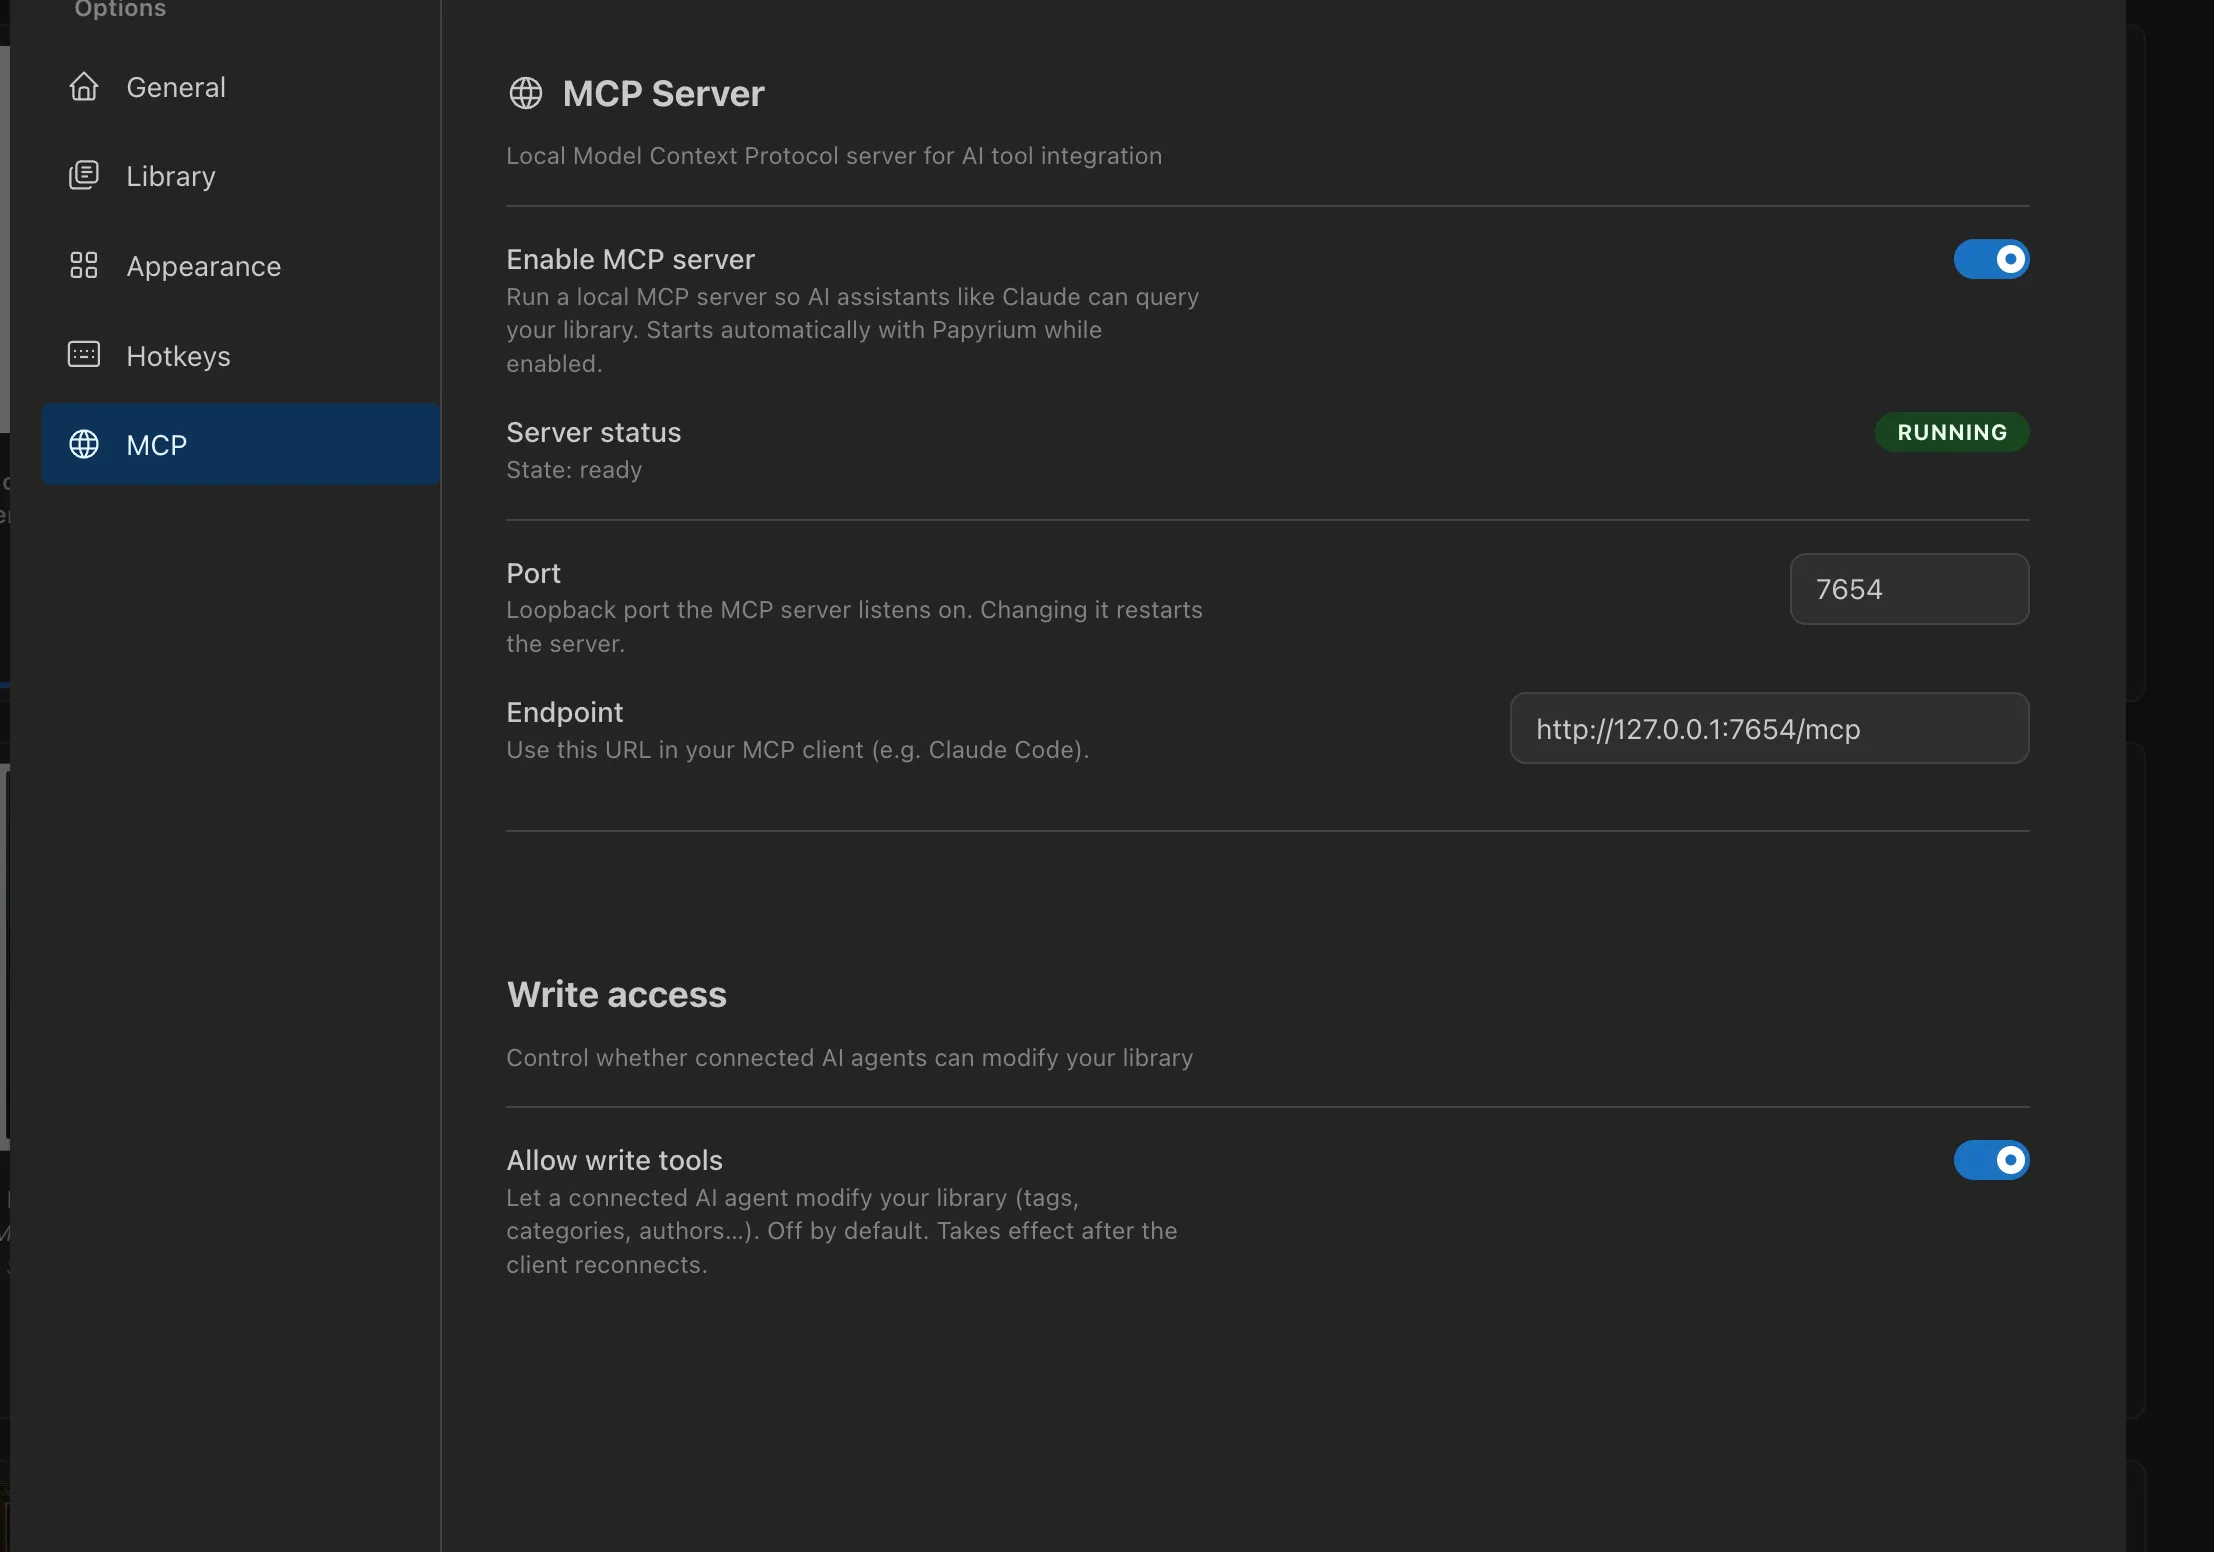Screen dimensions: 2214x1552
Task: Click the MCP globe icon in sidebar
Action: click(x=84, y=444)
